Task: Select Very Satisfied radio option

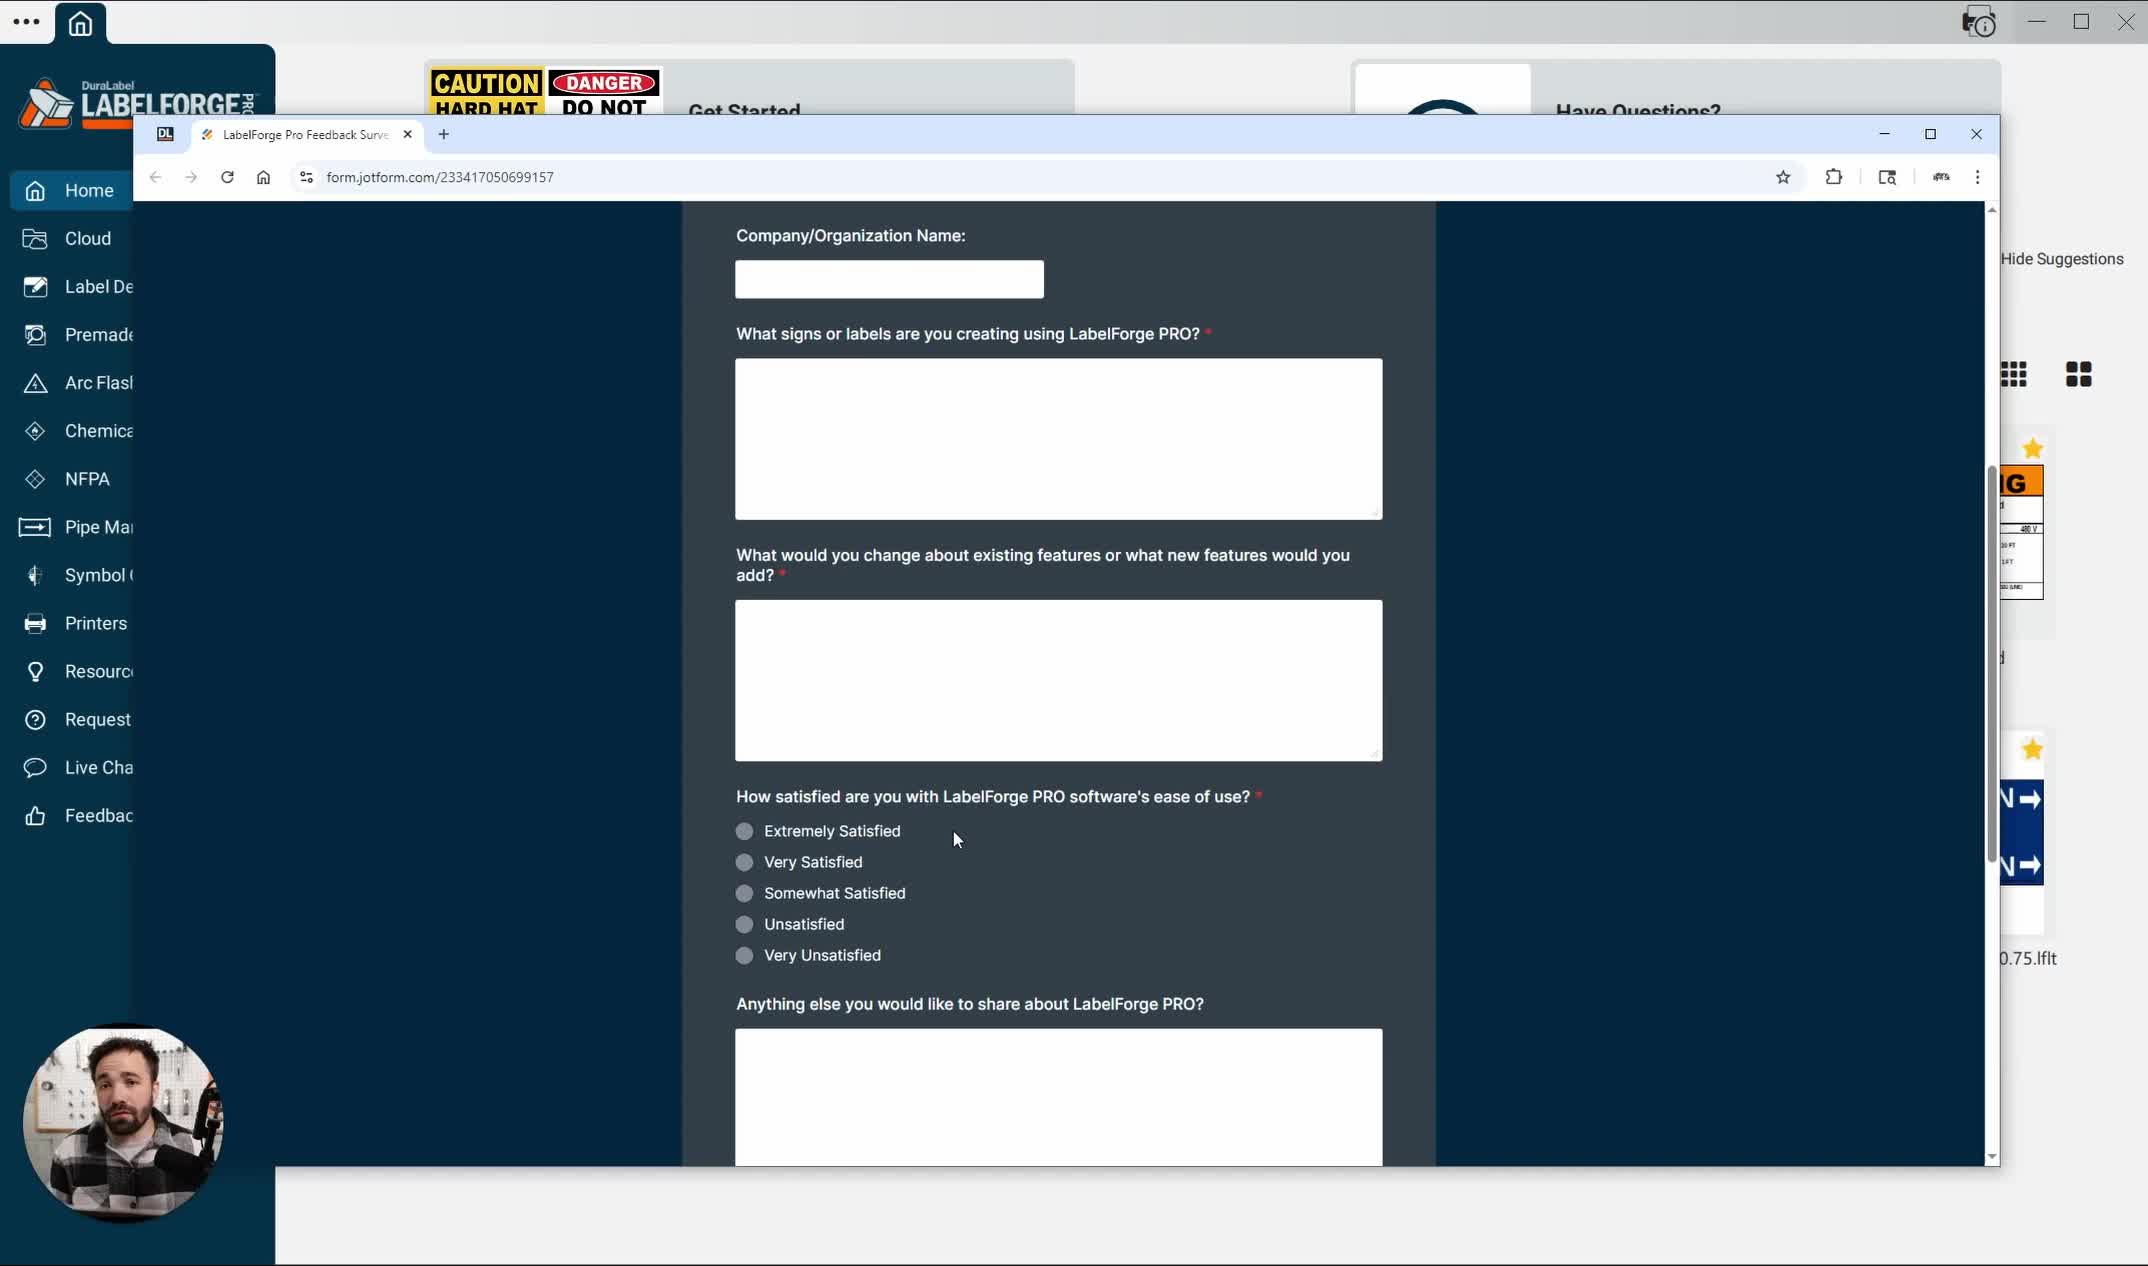Action: [744, 862]
